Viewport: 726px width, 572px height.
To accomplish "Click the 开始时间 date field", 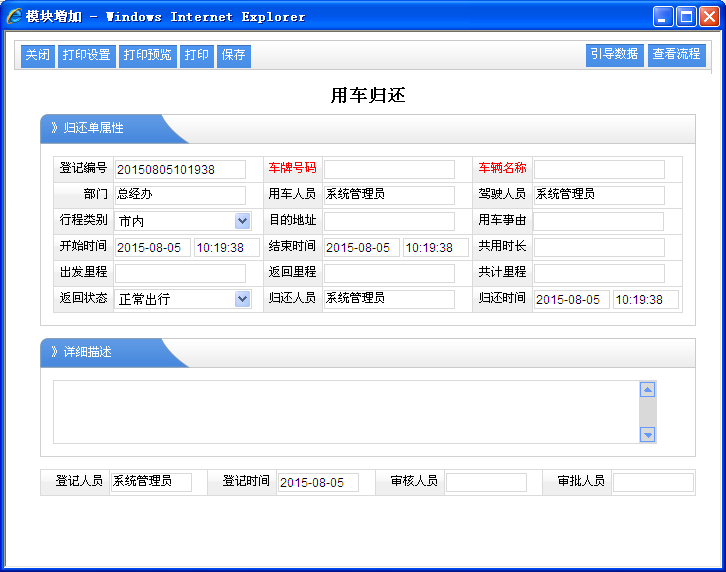I will pyautogui.click(x=152, y=247).
